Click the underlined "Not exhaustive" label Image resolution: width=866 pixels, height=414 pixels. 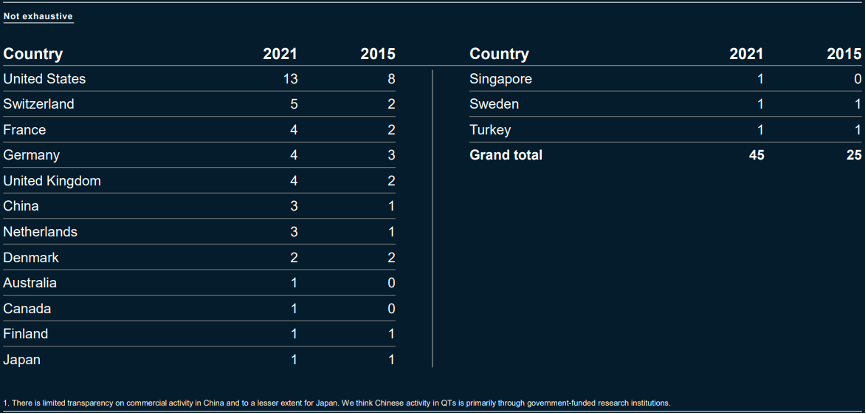(x=38, y=17)
